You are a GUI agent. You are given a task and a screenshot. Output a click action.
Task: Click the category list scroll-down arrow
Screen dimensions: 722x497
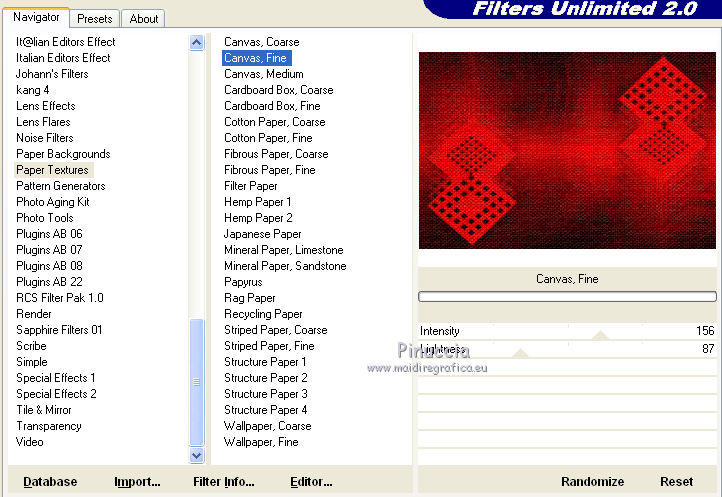(197, 456)
